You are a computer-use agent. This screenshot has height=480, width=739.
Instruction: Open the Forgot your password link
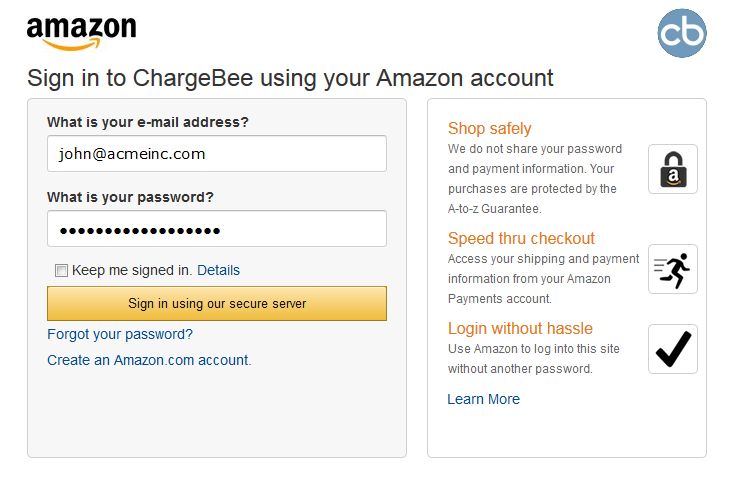click(x=120, y=334)
